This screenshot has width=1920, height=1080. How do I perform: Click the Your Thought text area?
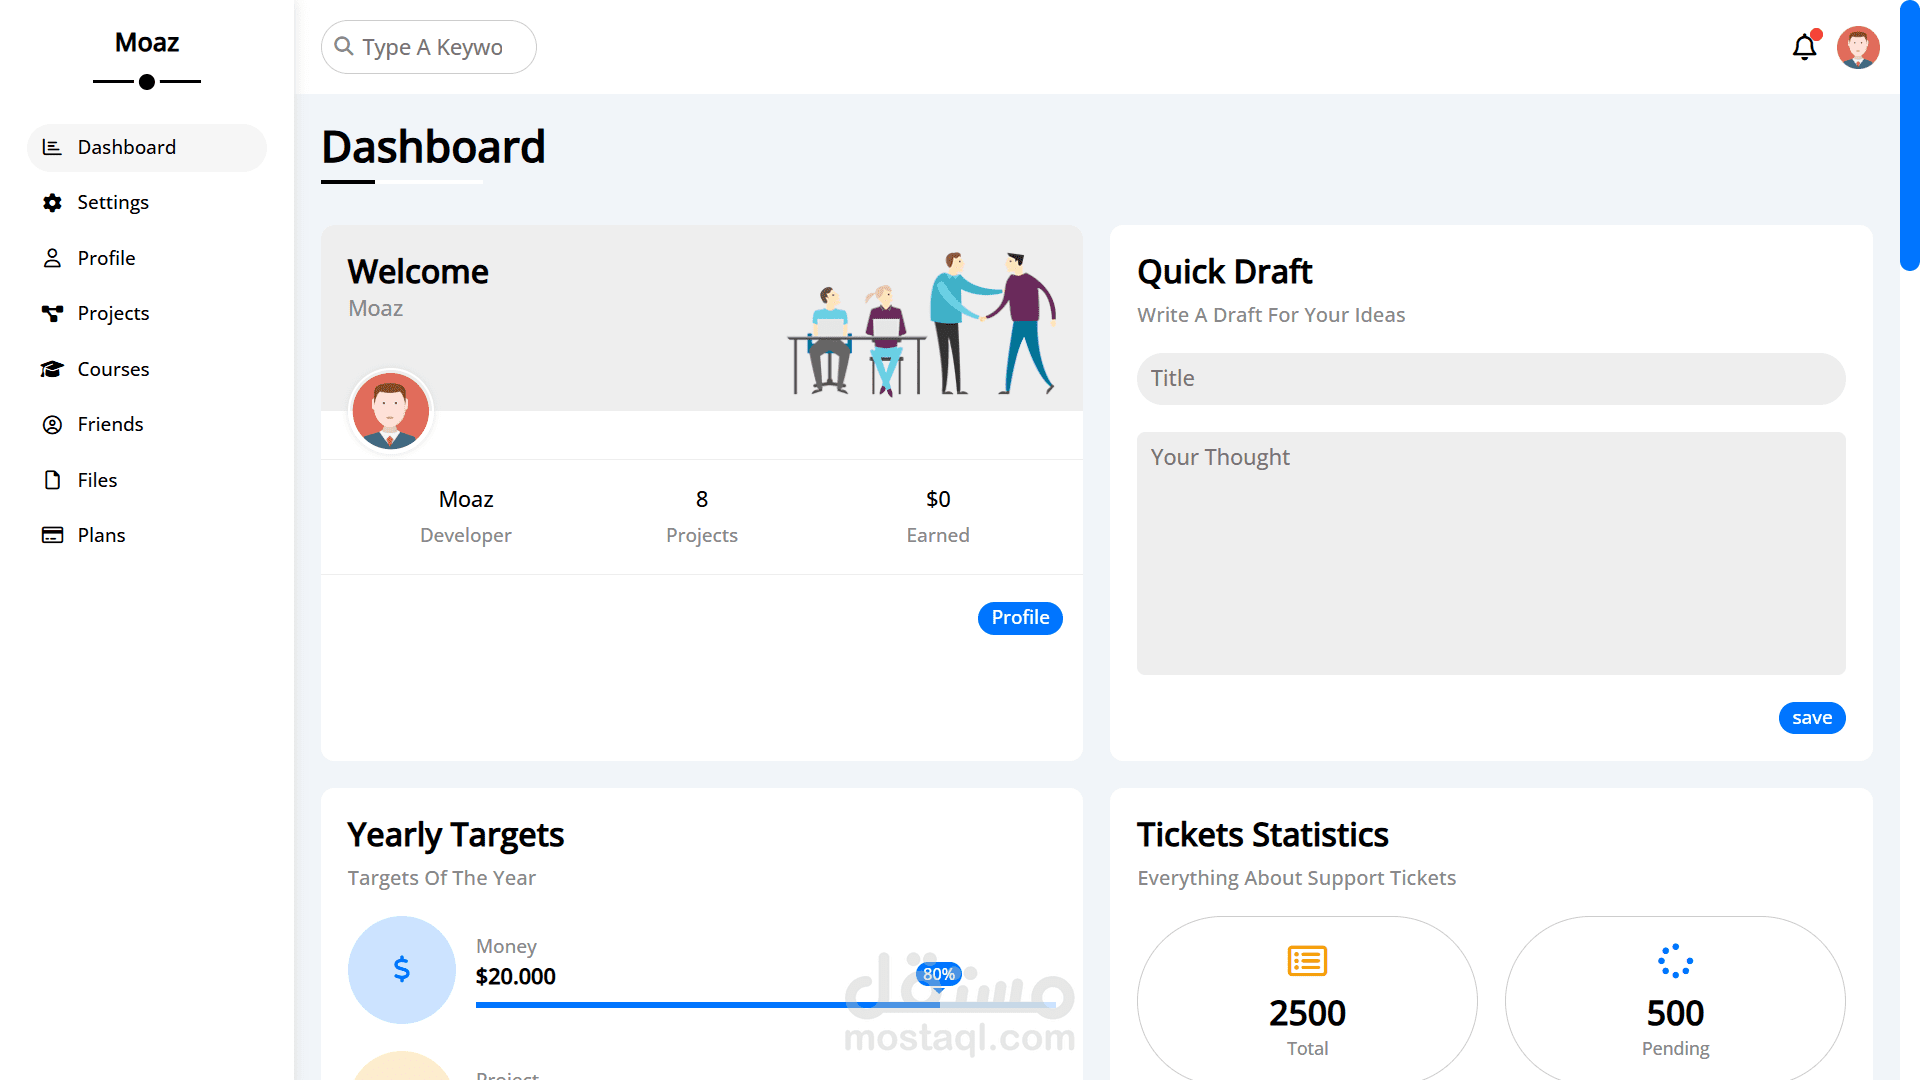1490,553
